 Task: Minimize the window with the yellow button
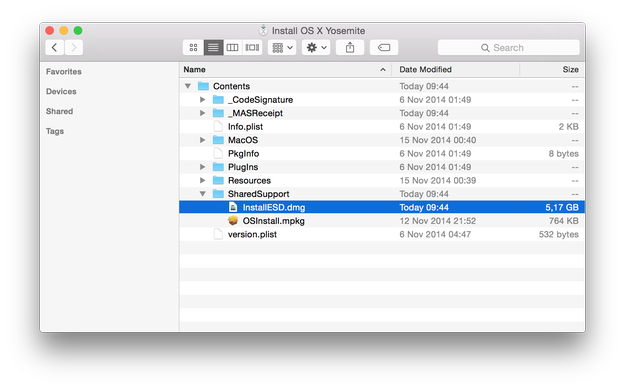(64, 30)
